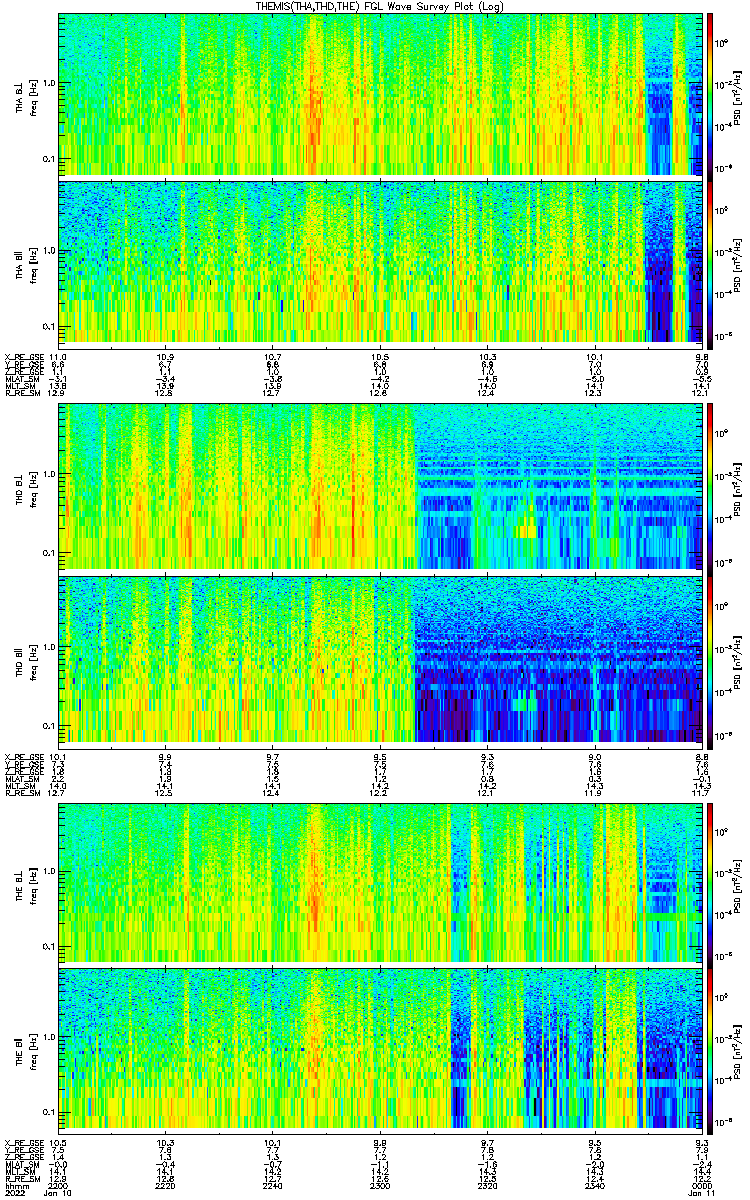Click the '0.1' frequency tick on the THA B∥ panel
The height and width of the screenshot is (1200, 750).
coord(49,327)
